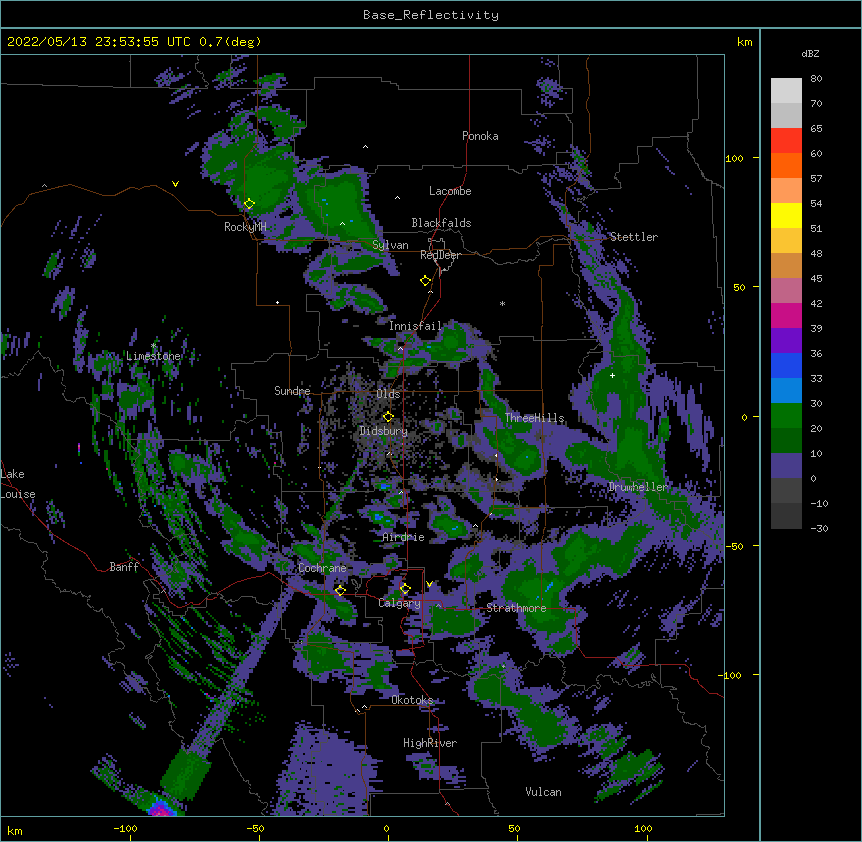Viewport: 862px width, 842px height.
Task: Click the RedDeer city label
Action: (440, 256)
